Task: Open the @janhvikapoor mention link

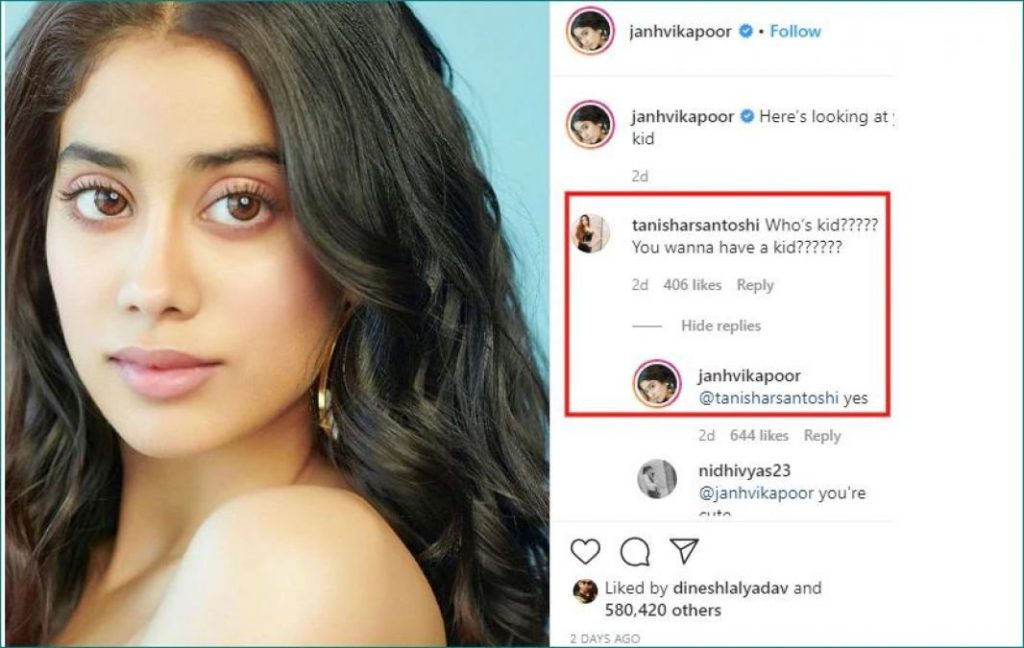Action: [756, 494]
